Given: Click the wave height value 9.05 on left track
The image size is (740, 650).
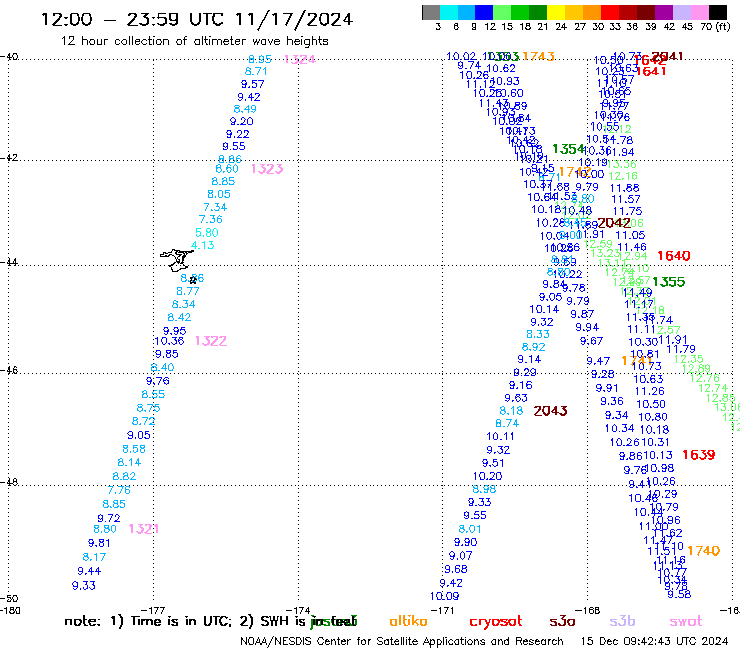Looking at the screenshot, I should 139,436.
